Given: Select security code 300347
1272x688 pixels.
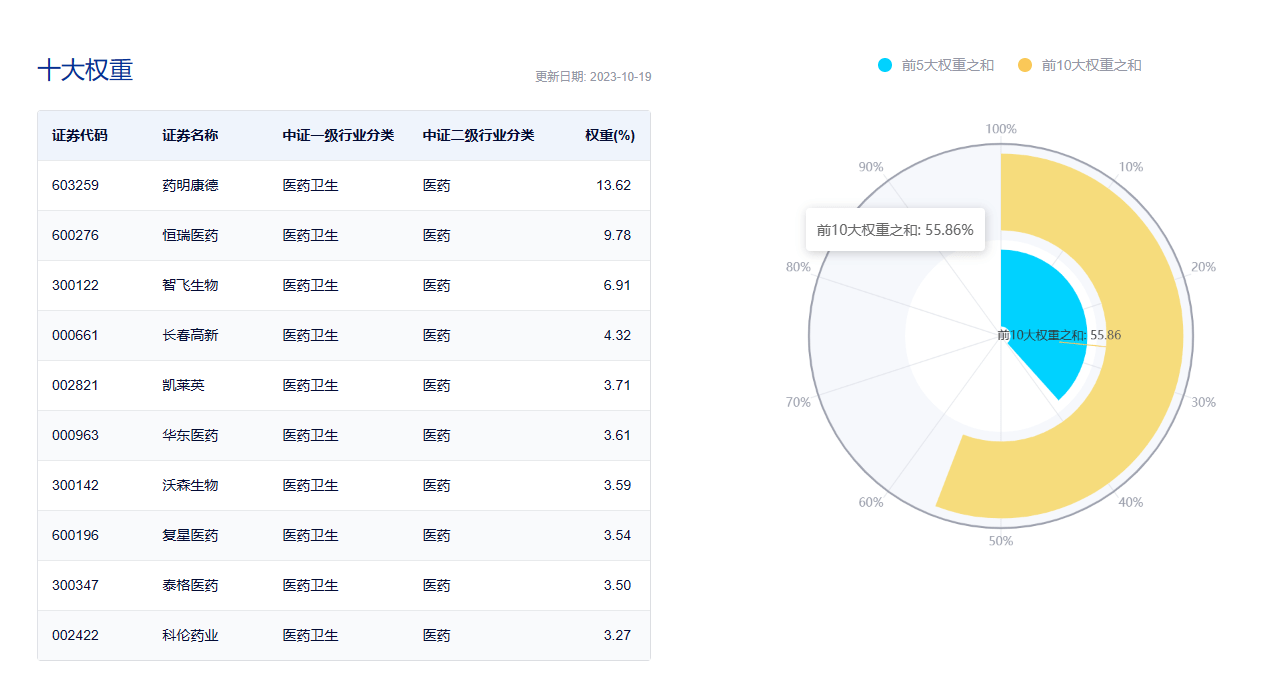Looking at the screenshot, I should click(x=76, y=586).
